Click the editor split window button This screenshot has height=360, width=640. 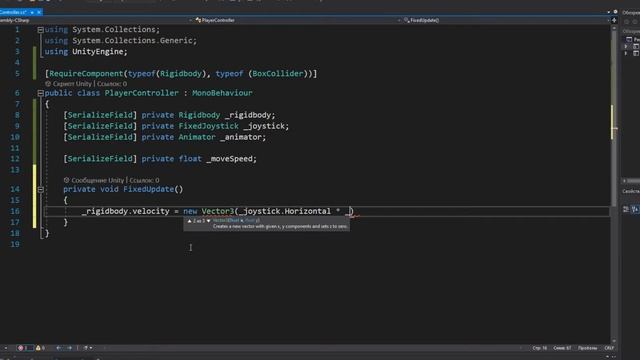pos(614,20)
